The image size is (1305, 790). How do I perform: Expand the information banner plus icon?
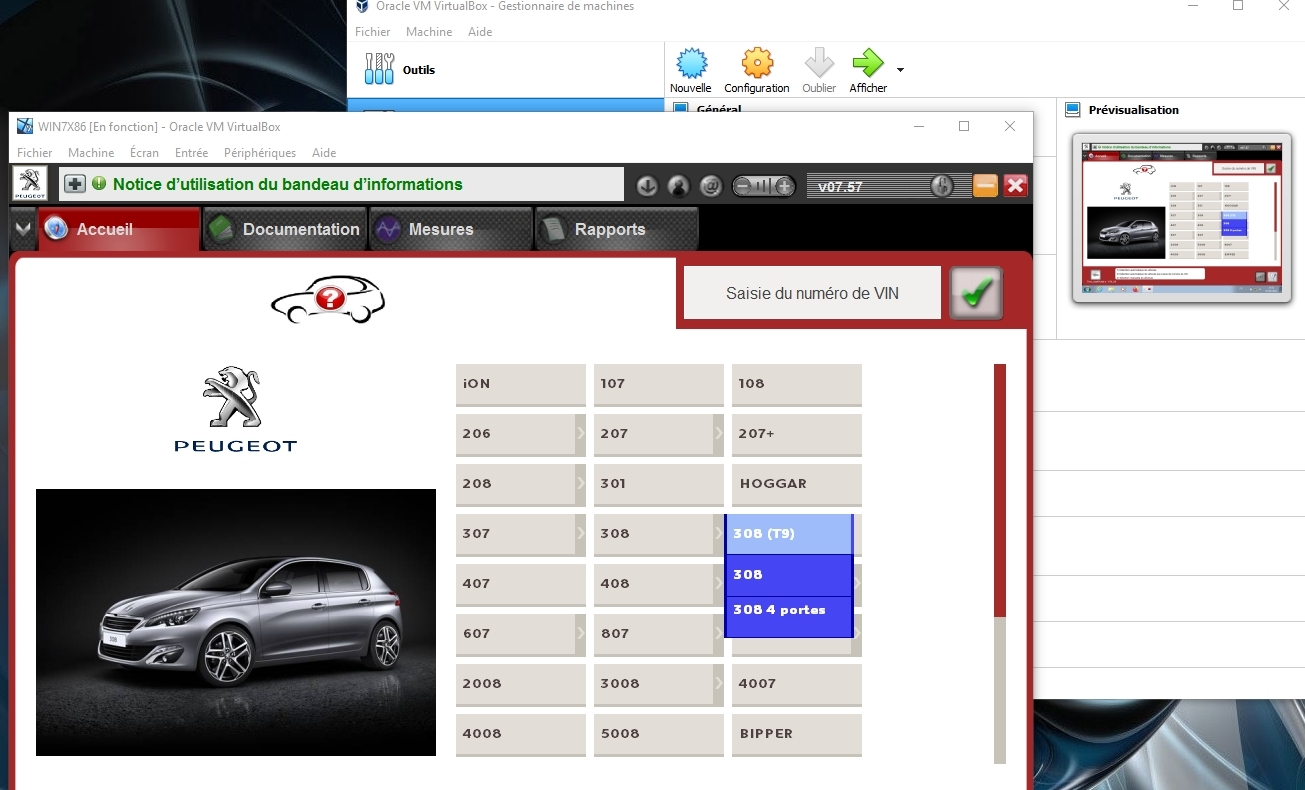75,184
